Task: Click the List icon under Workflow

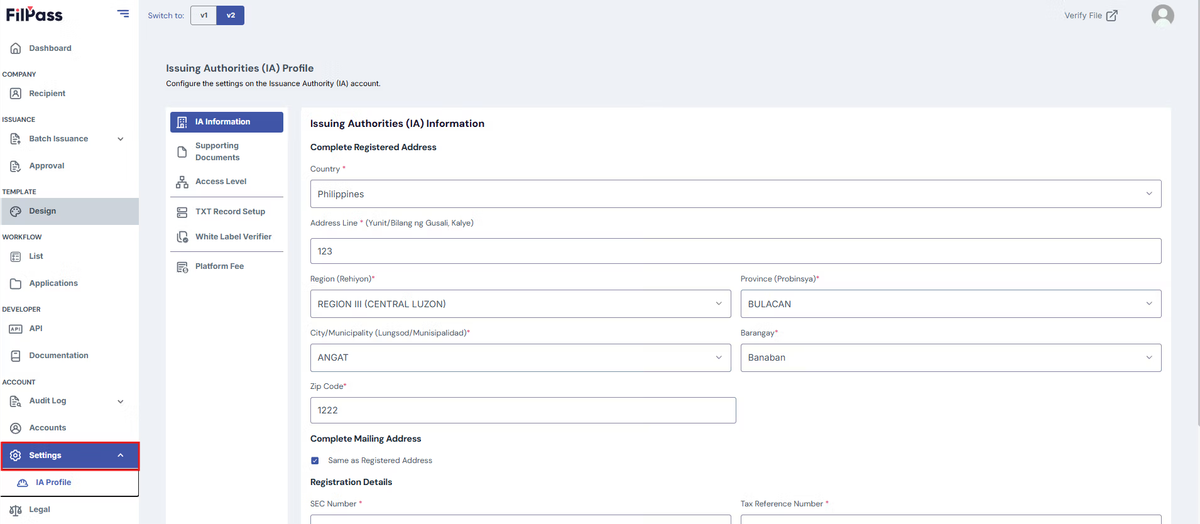Action: point(15,256)
